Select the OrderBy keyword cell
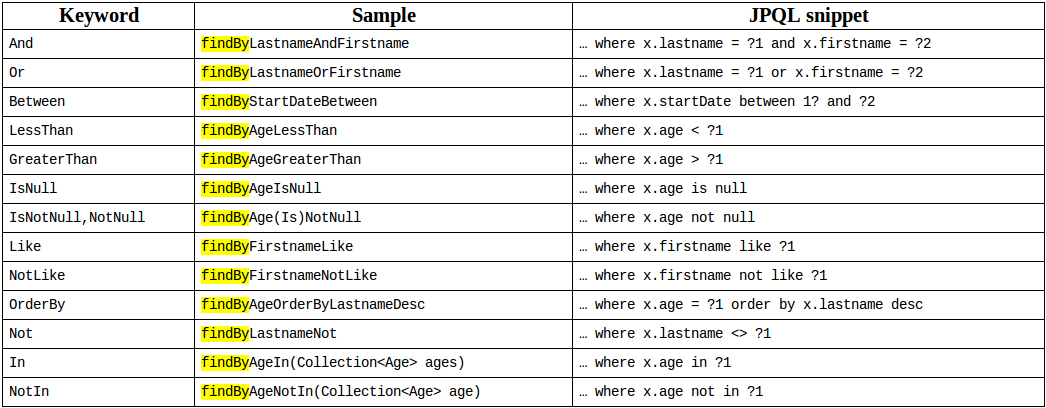This screenshot has width=1046, height=408. [x=99, y=305]
